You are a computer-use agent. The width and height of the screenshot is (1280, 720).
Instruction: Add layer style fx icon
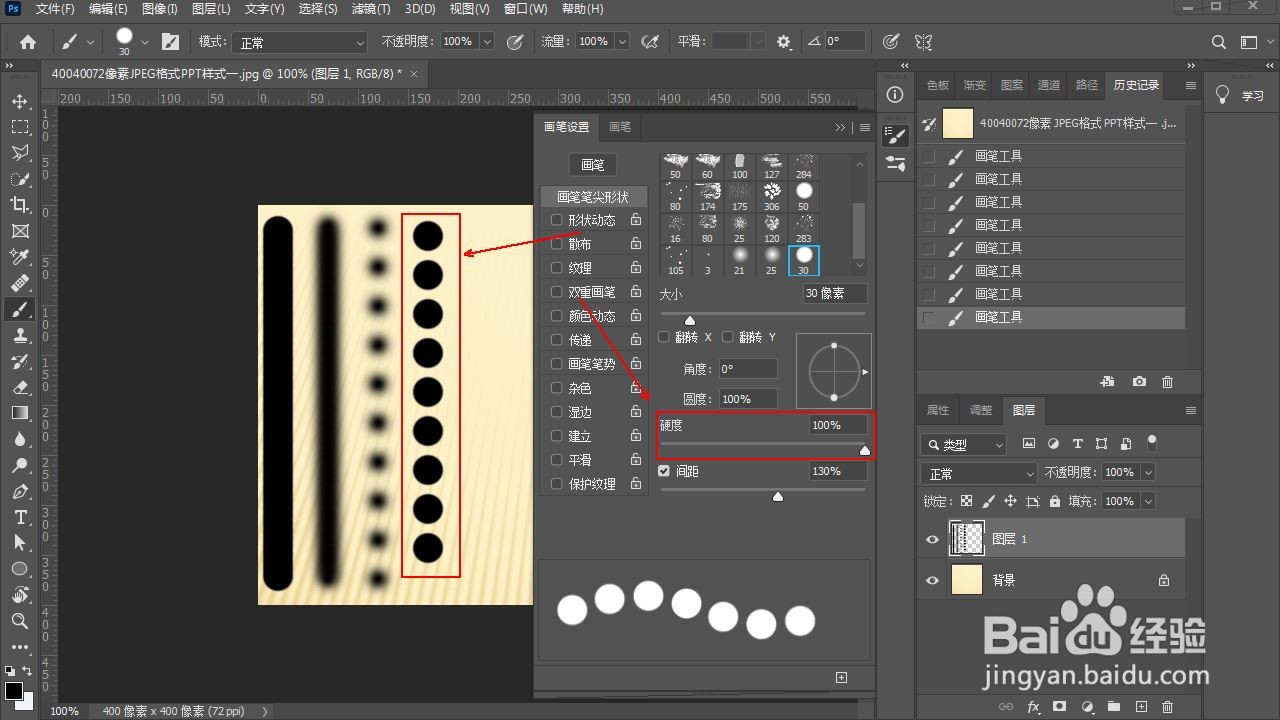[x=1034, y=707]
